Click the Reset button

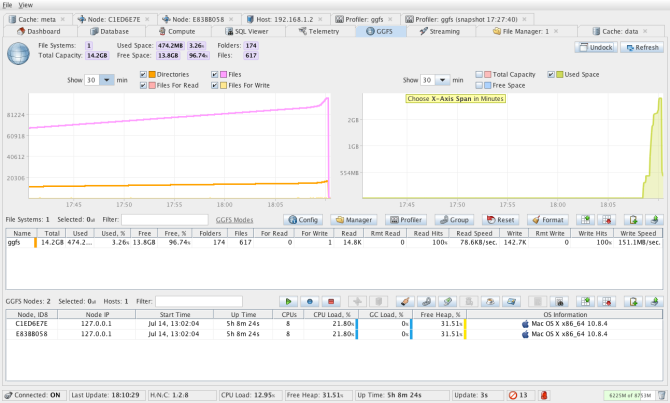(501, 220)
